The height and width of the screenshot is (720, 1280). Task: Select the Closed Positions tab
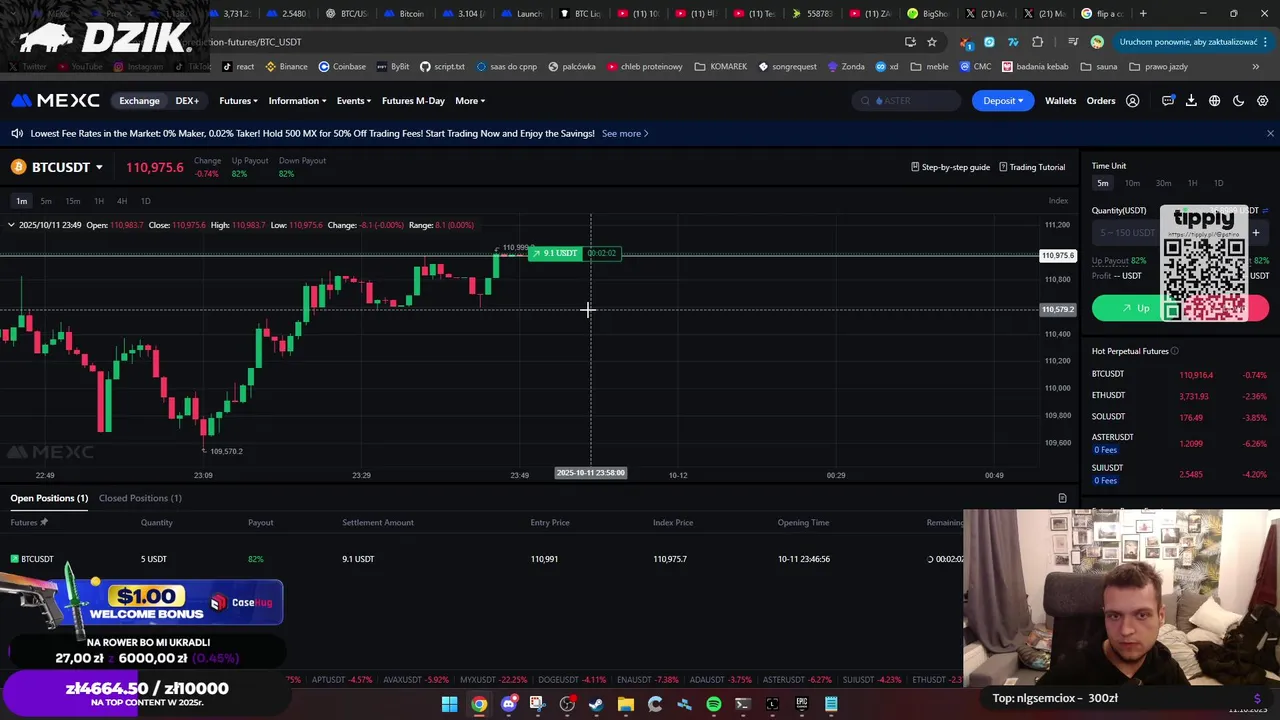pos(140,498)
